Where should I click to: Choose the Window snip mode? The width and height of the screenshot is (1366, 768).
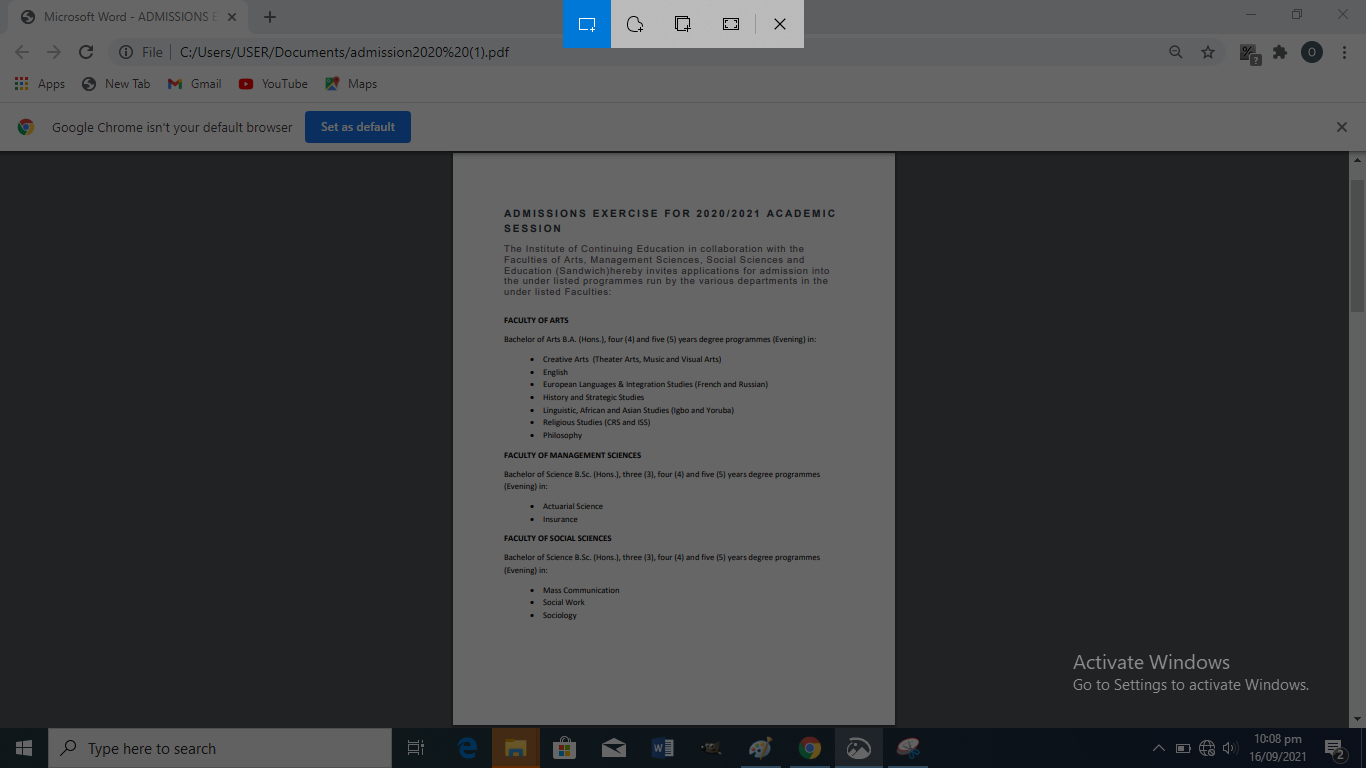tap(682, 24)
